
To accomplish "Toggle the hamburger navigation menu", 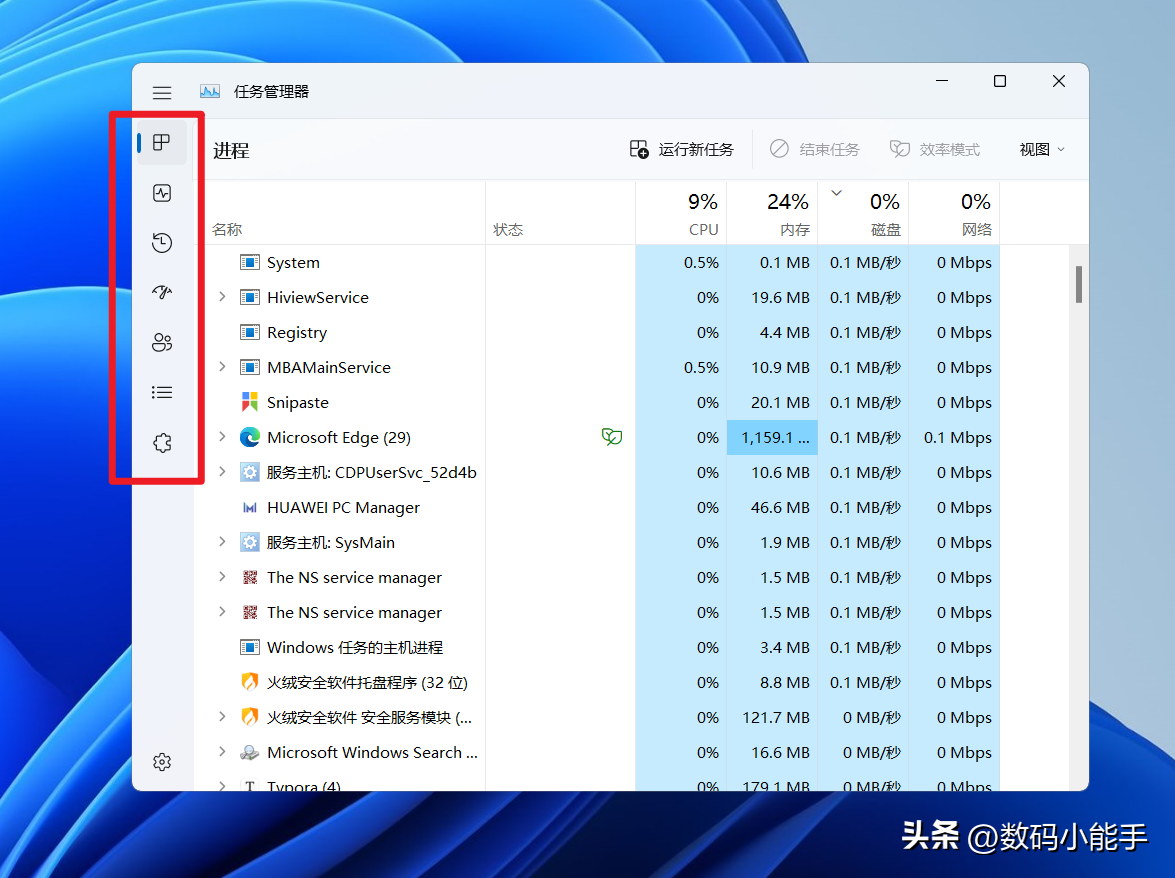I will point(162,92).
